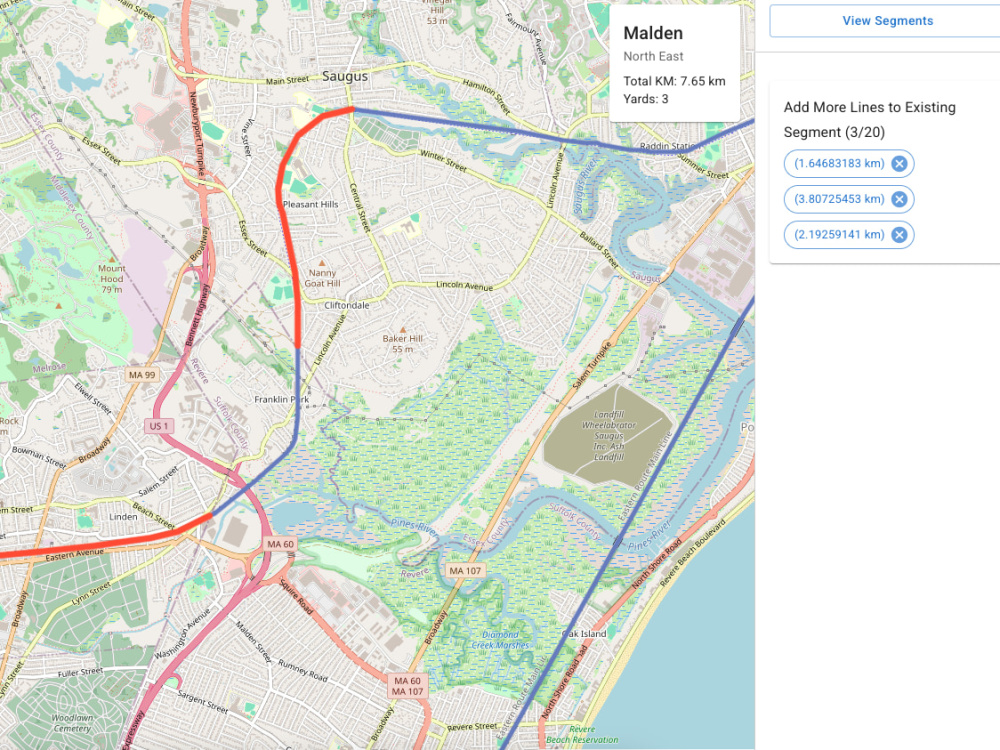Image resolution: width=1000 pixels, height=750 pixels.
Task: Click the Cliftondale map label
Action: [x=347, y=305]
